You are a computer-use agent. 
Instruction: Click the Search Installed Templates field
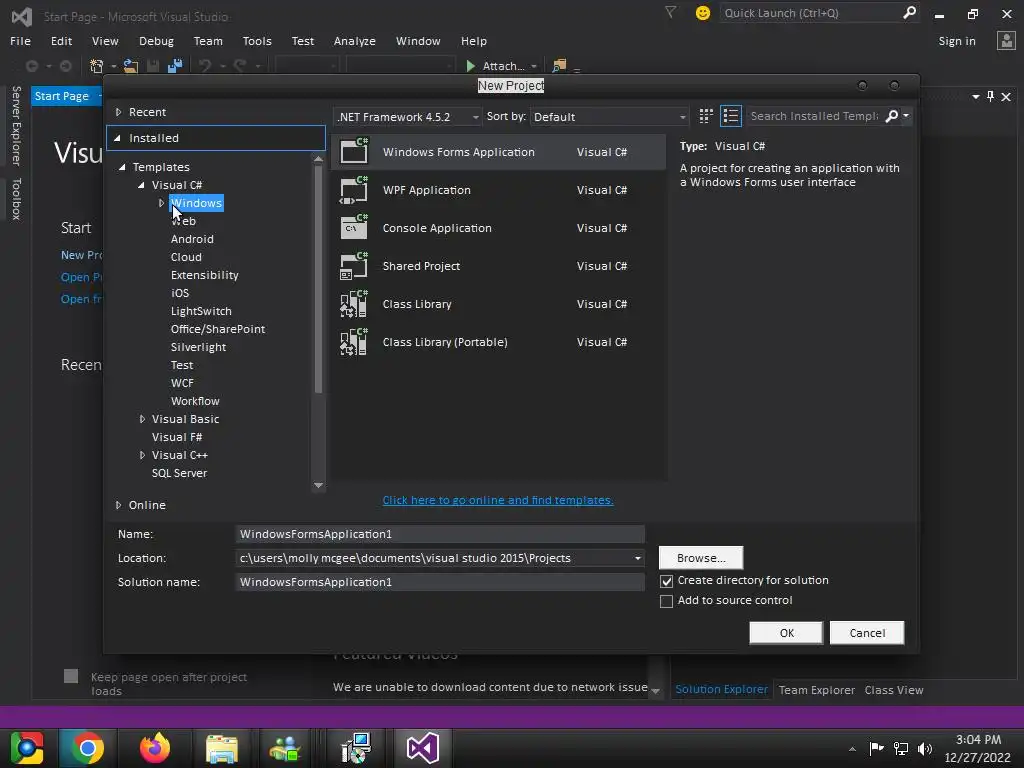814,116
